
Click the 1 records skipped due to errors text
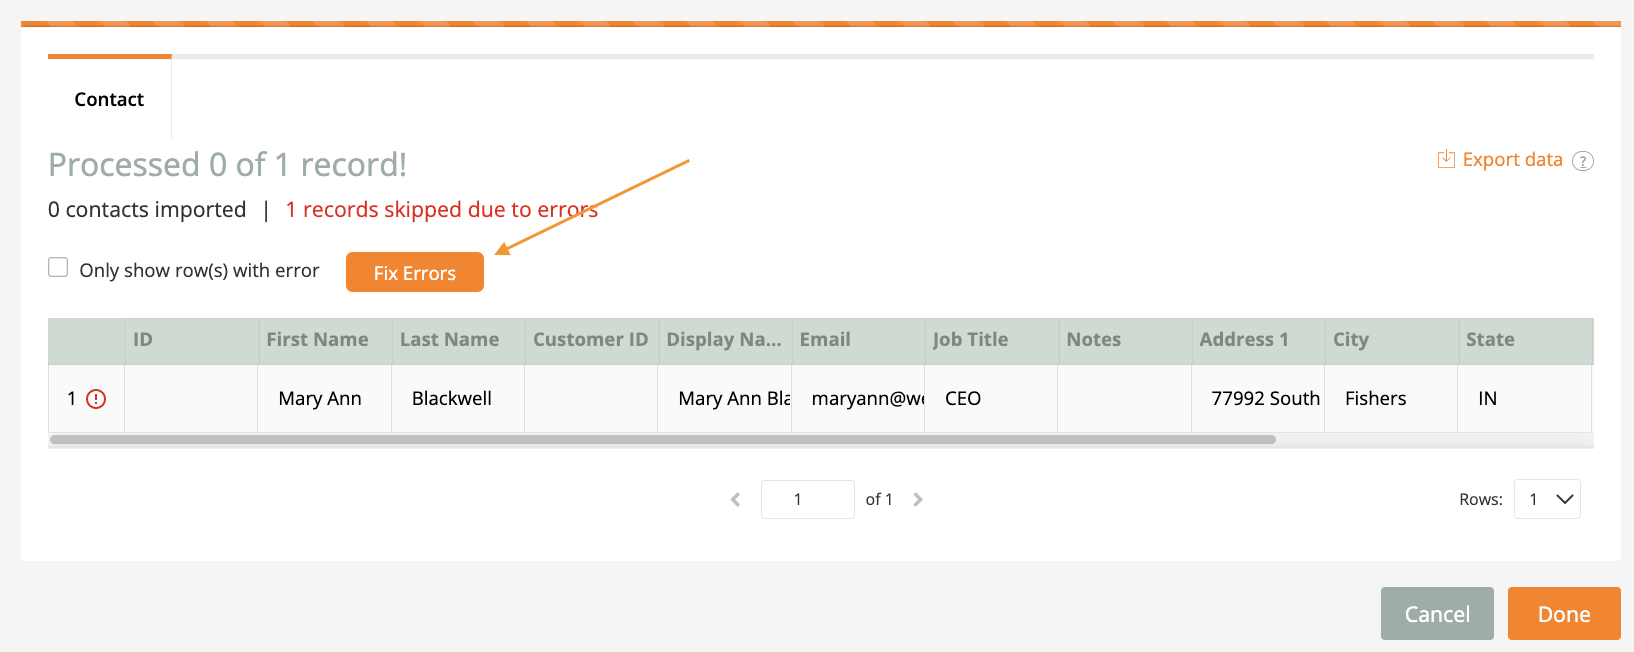pyautogui.click(x=442, y=210)
